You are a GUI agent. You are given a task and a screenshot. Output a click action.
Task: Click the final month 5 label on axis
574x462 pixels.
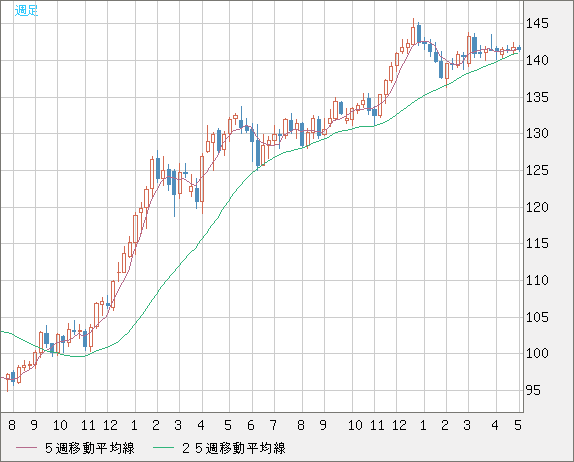pos(518,425)
